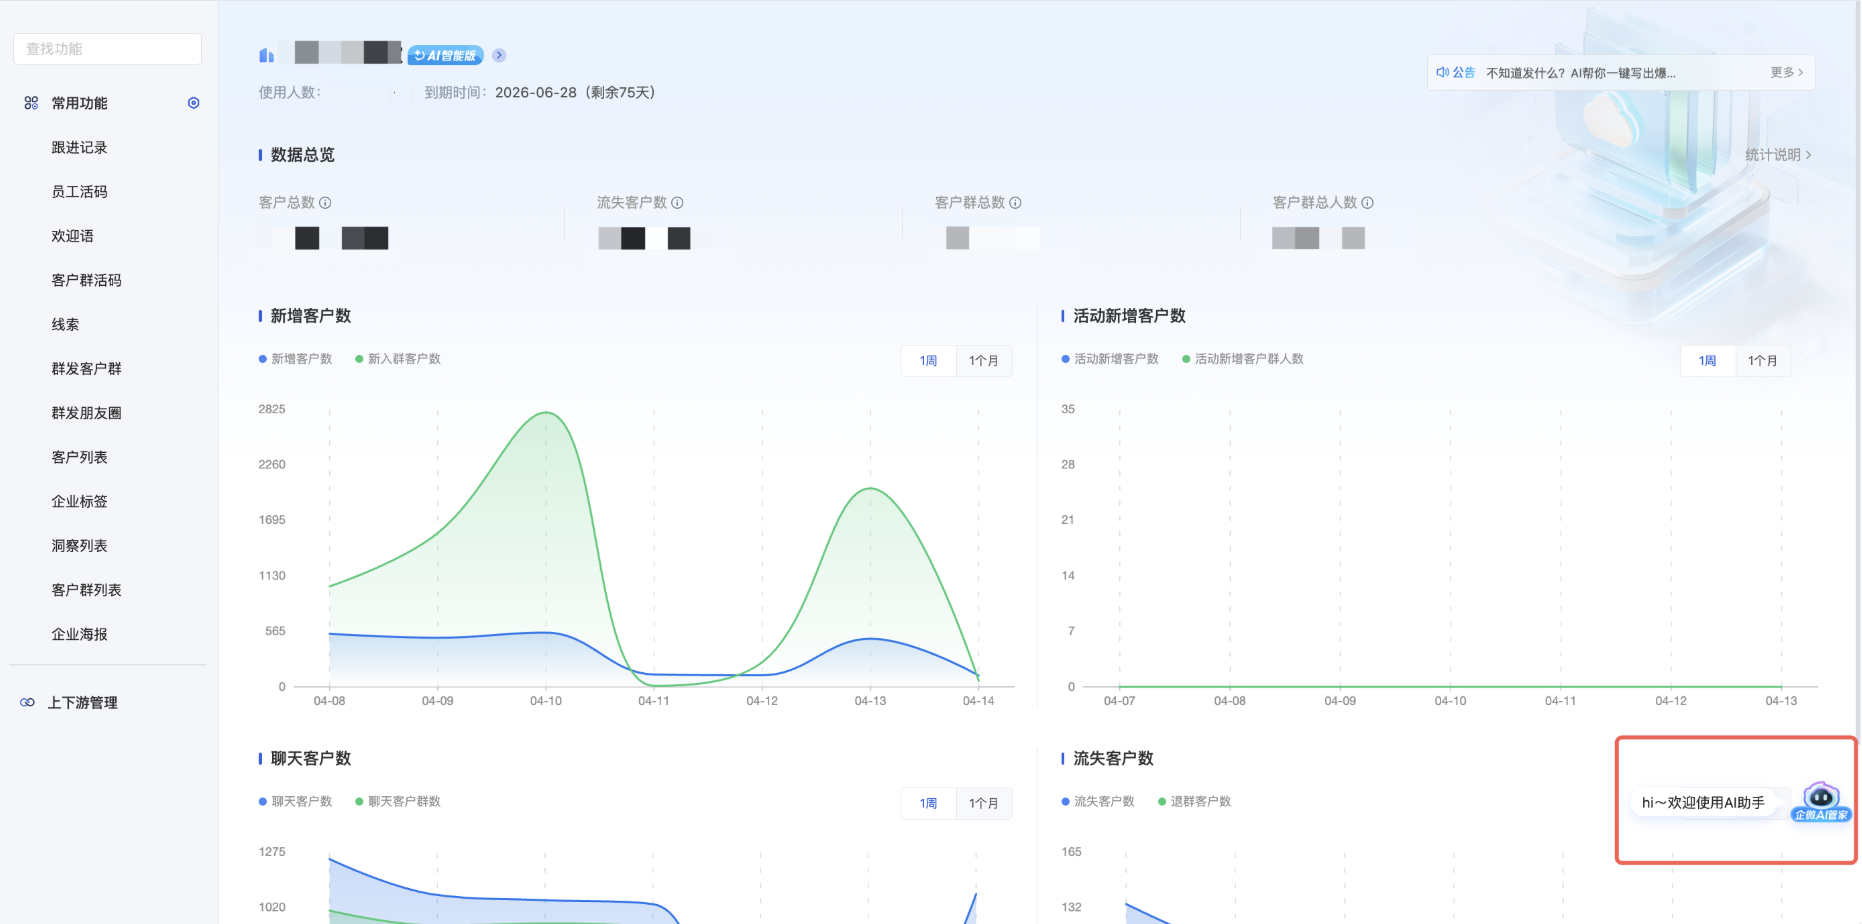Viewport: 1862px width, 924px height.
Task: Toggle 聊天客户数 legend series
Action: [x=296, y=802]
